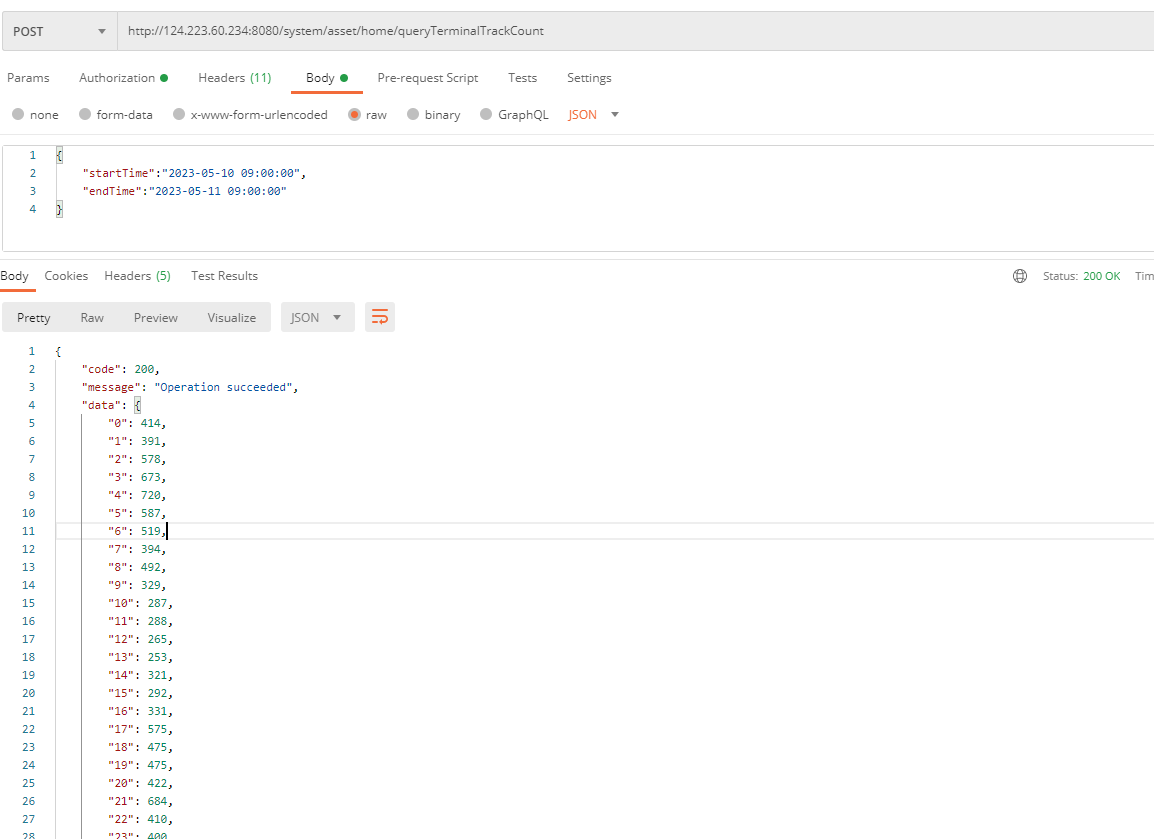Image resolution: width=1154 pixels, height=839 pixels.
Task: Open the Headers (11) request tab
Action: pos(234,78)
